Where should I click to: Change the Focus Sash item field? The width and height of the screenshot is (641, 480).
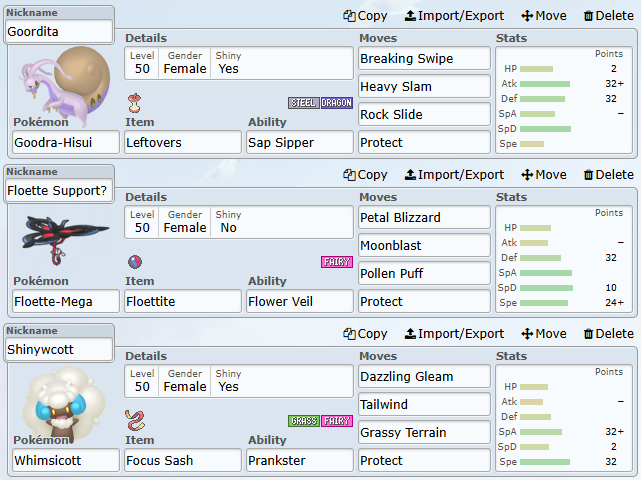tap(183, 460)
